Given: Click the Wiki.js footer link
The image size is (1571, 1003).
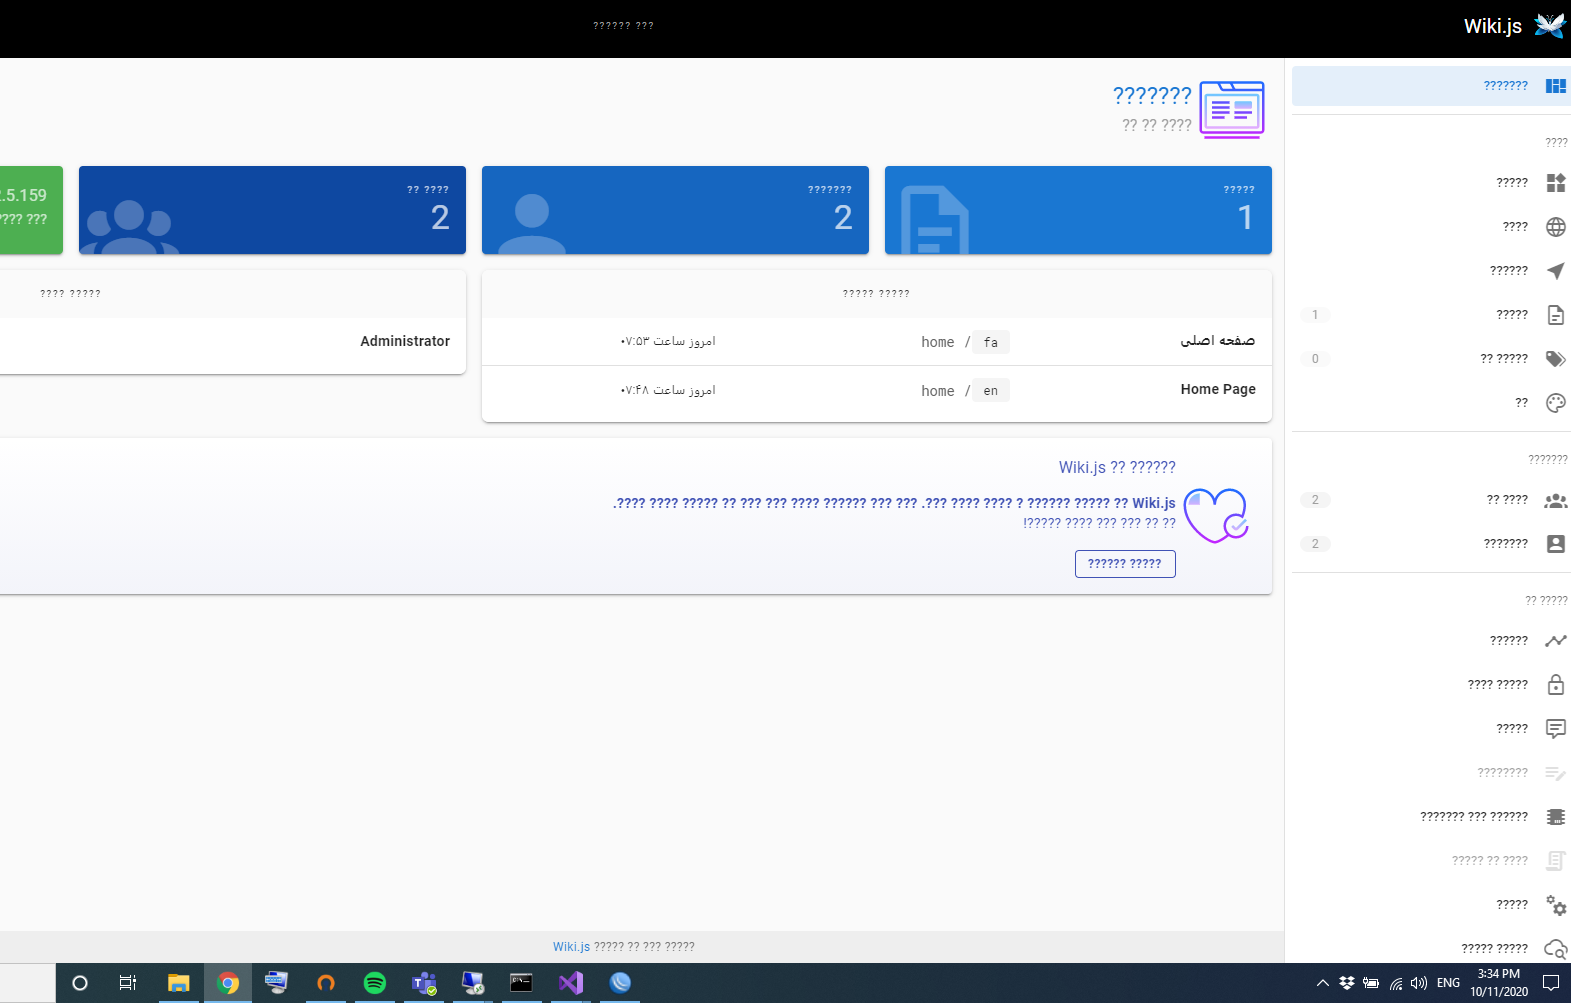Looking at the screenshot, I should [572, 947].
